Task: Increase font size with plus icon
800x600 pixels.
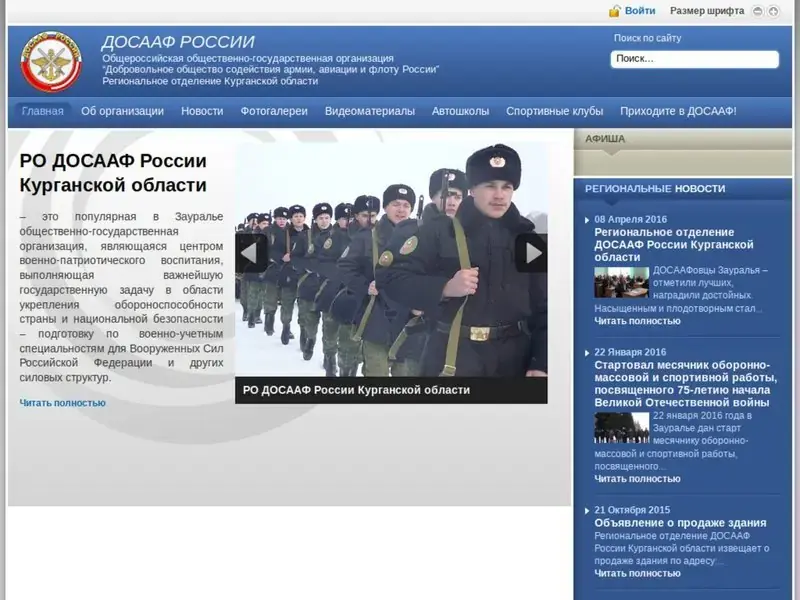Action: [x=774, y=11]
